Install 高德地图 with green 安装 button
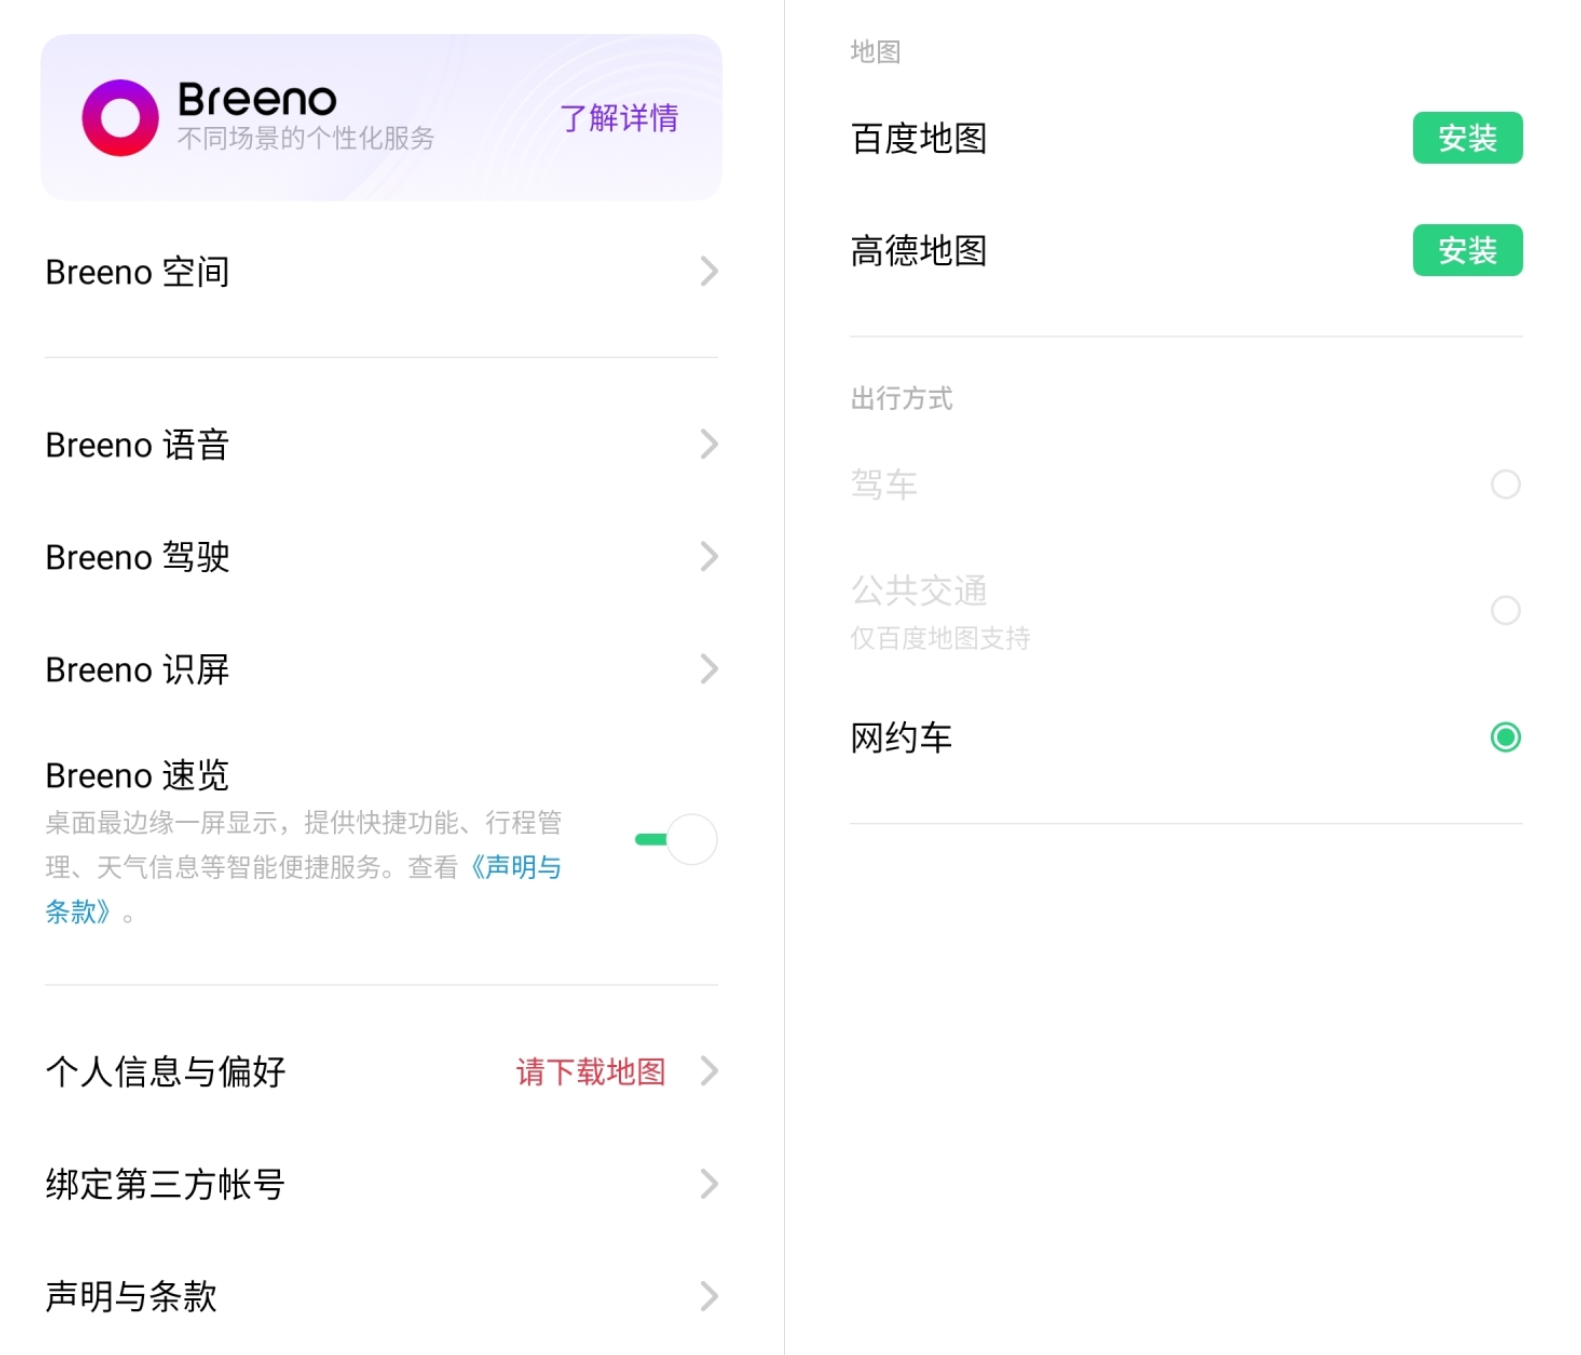 (1467, 250)
